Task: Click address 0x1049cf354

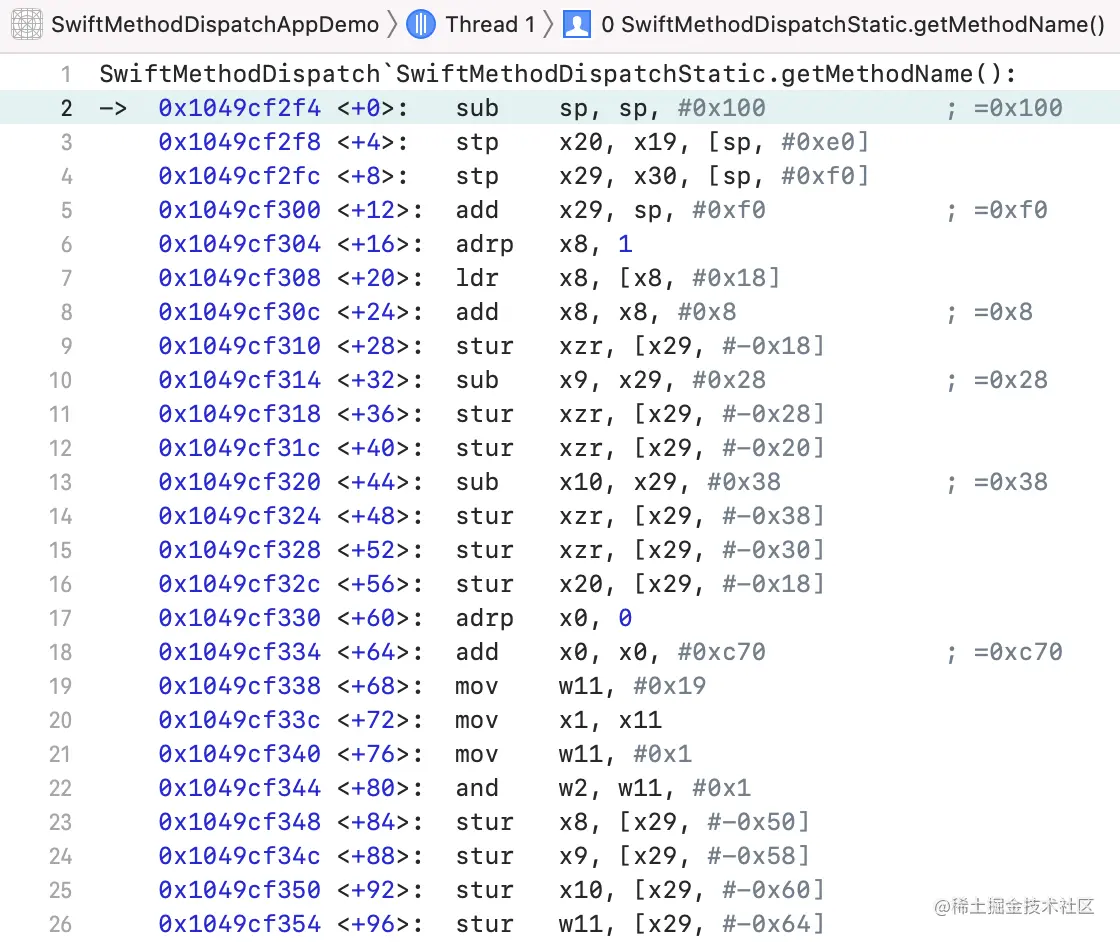Action: (x=239, y=924)
